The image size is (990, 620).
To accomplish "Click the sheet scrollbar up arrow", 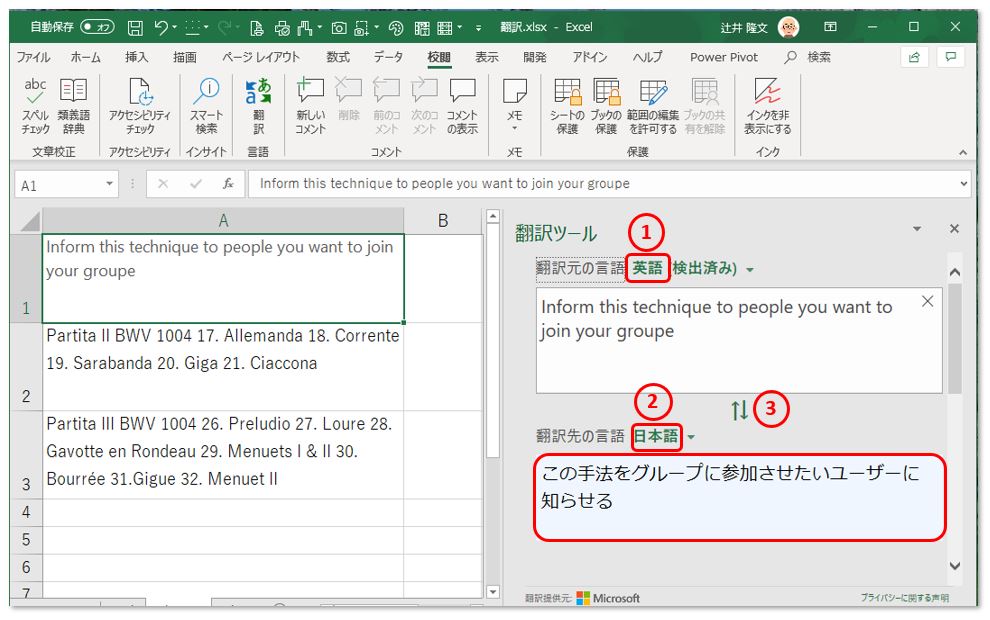I will click(x=493, y=217).
